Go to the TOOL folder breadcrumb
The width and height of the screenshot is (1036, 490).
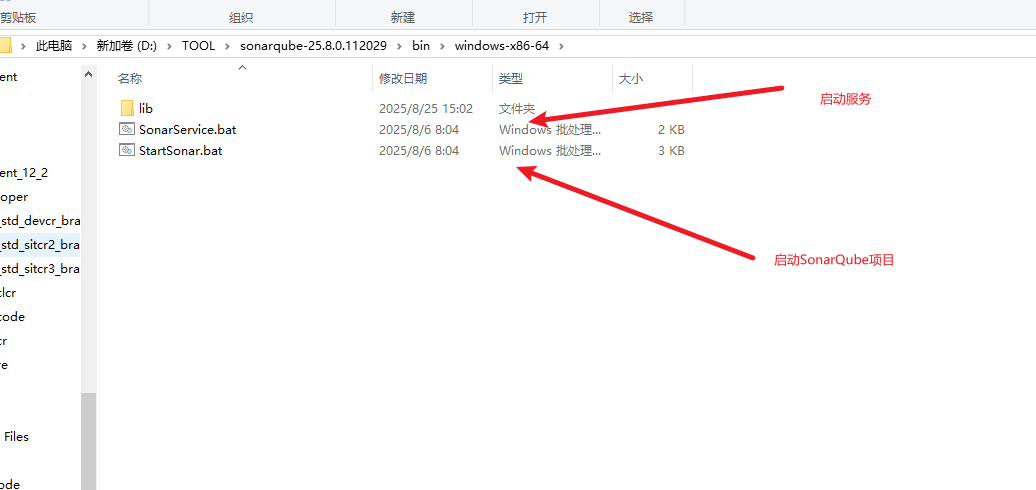coord(198,46)
